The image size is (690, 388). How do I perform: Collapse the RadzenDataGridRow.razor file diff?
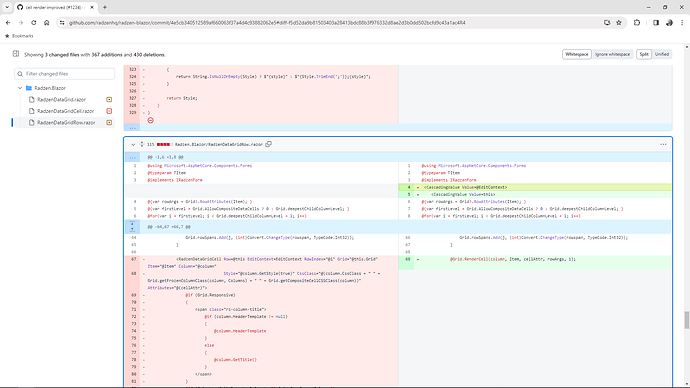click(133, 144)
